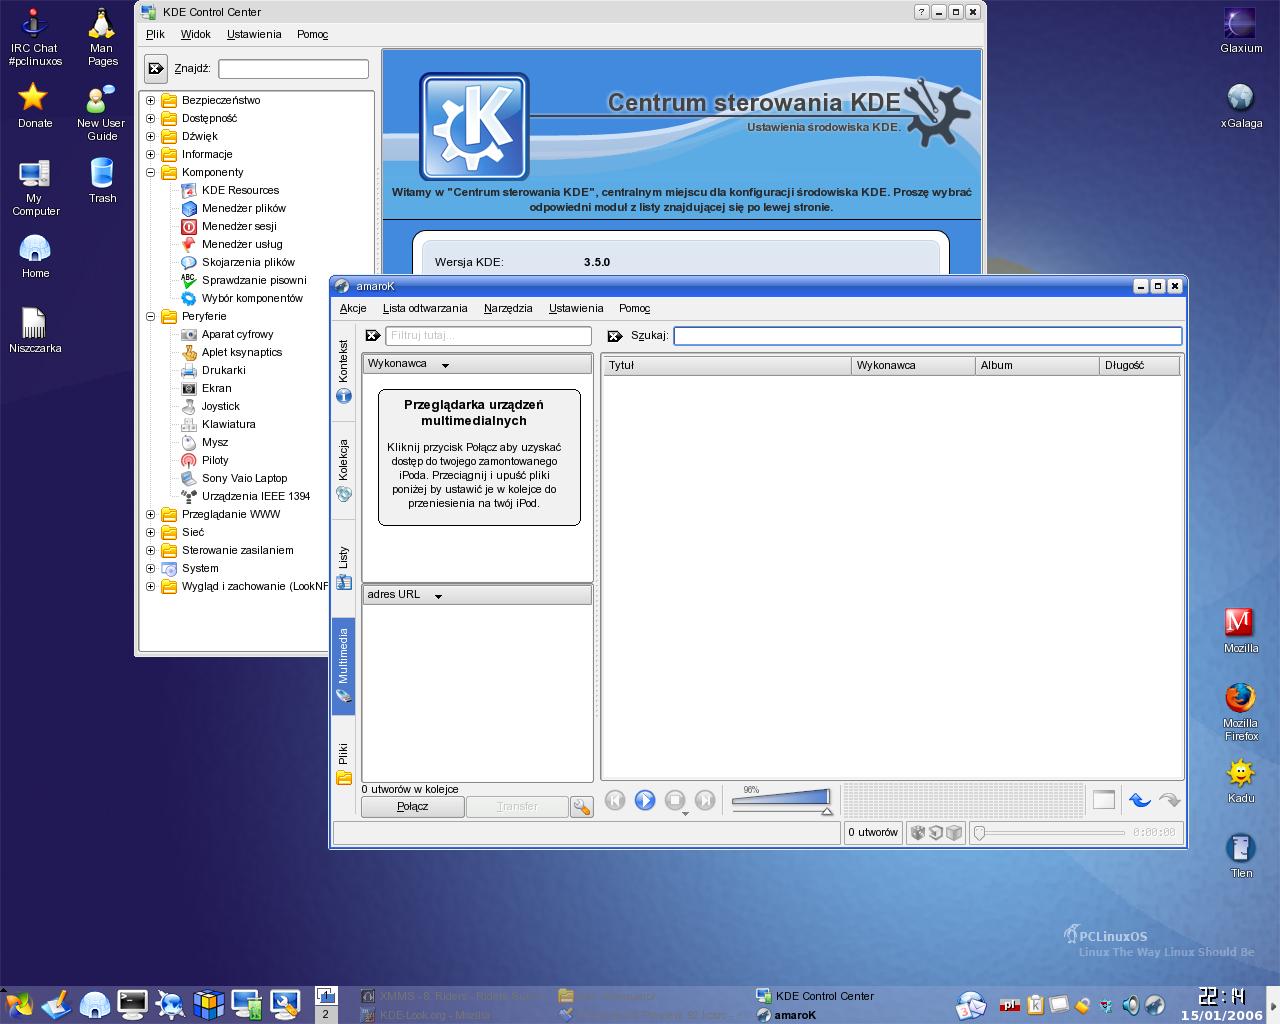Open Kadu desktop icon
The height and width of the screenshot is (1024, 1280).
click(x=1240, y=781)
